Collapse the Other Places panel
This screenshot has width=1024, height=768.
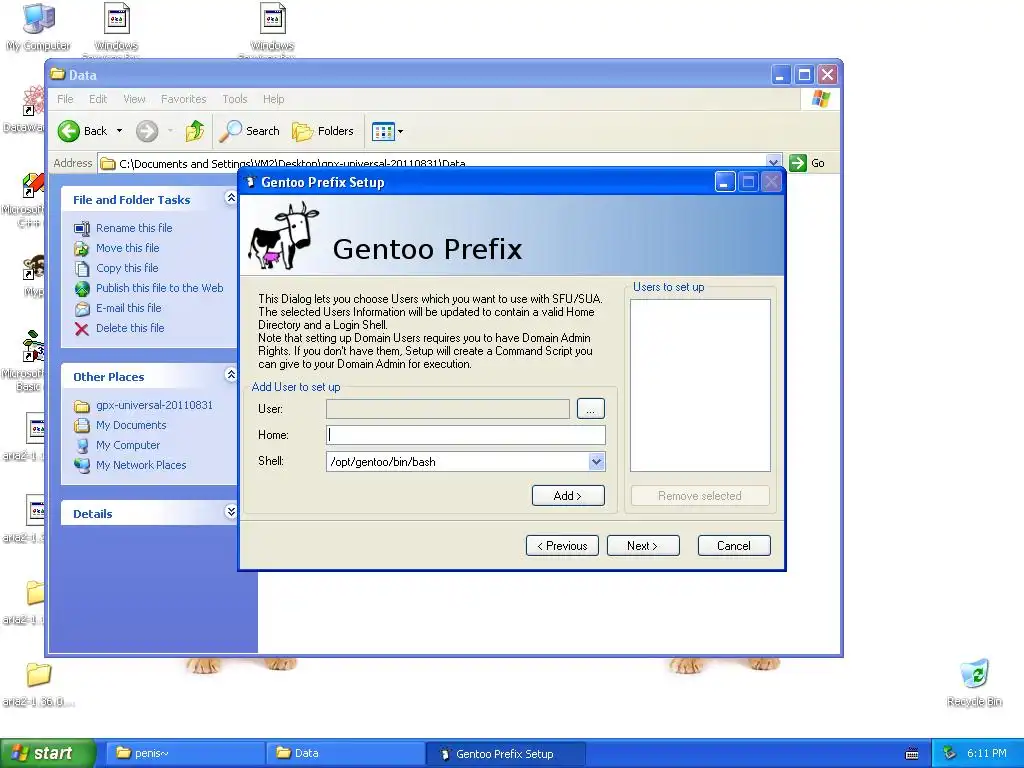click(x=231, y=374)
